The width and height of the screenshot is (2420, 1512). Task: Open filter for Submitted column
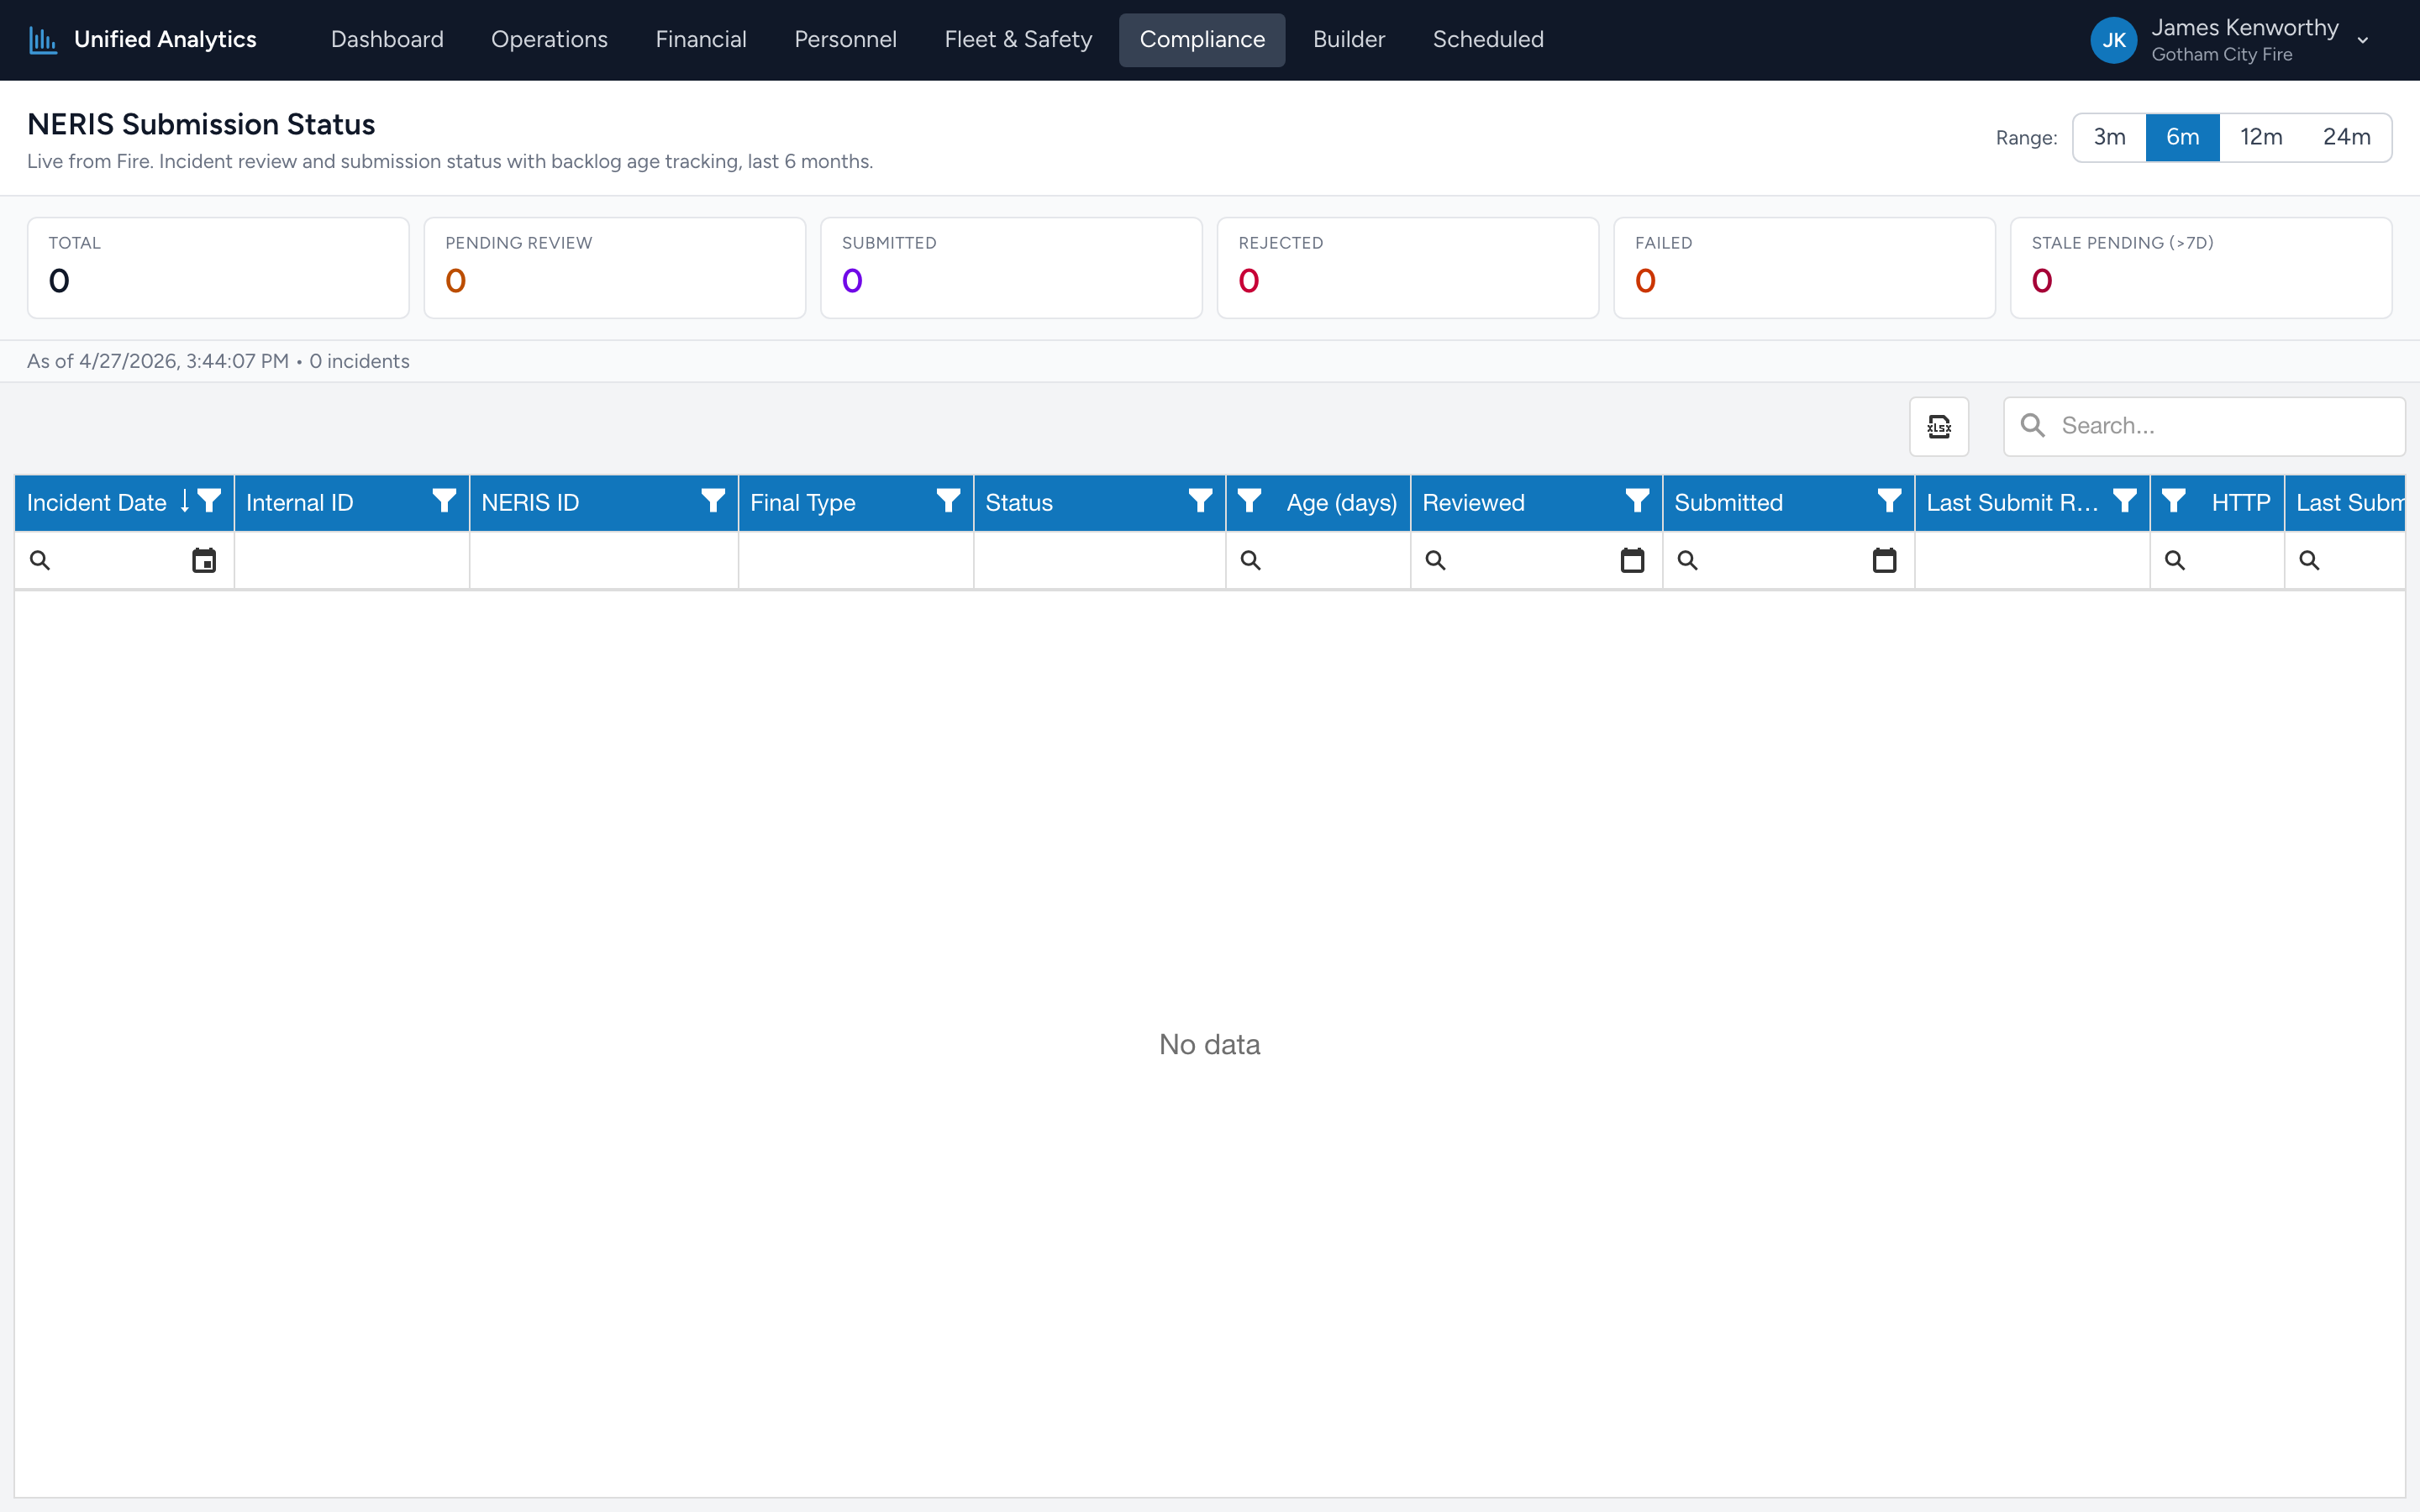pos(1889,501)
